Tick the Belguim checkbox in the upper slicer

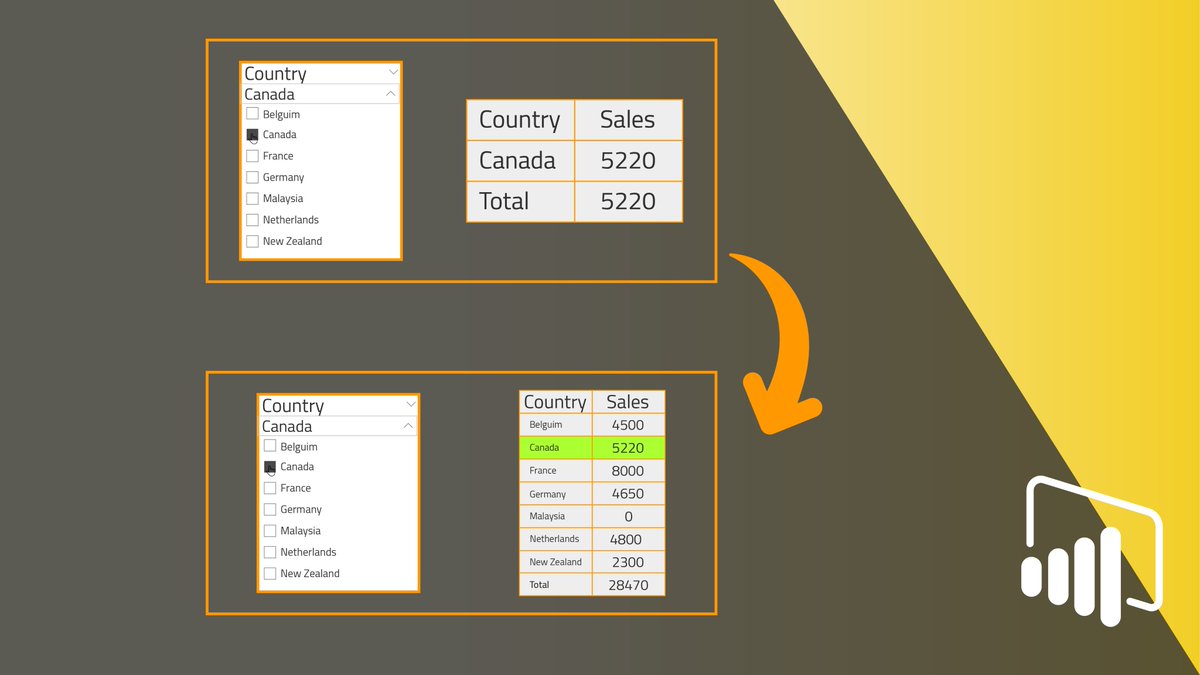coord(252,114)
